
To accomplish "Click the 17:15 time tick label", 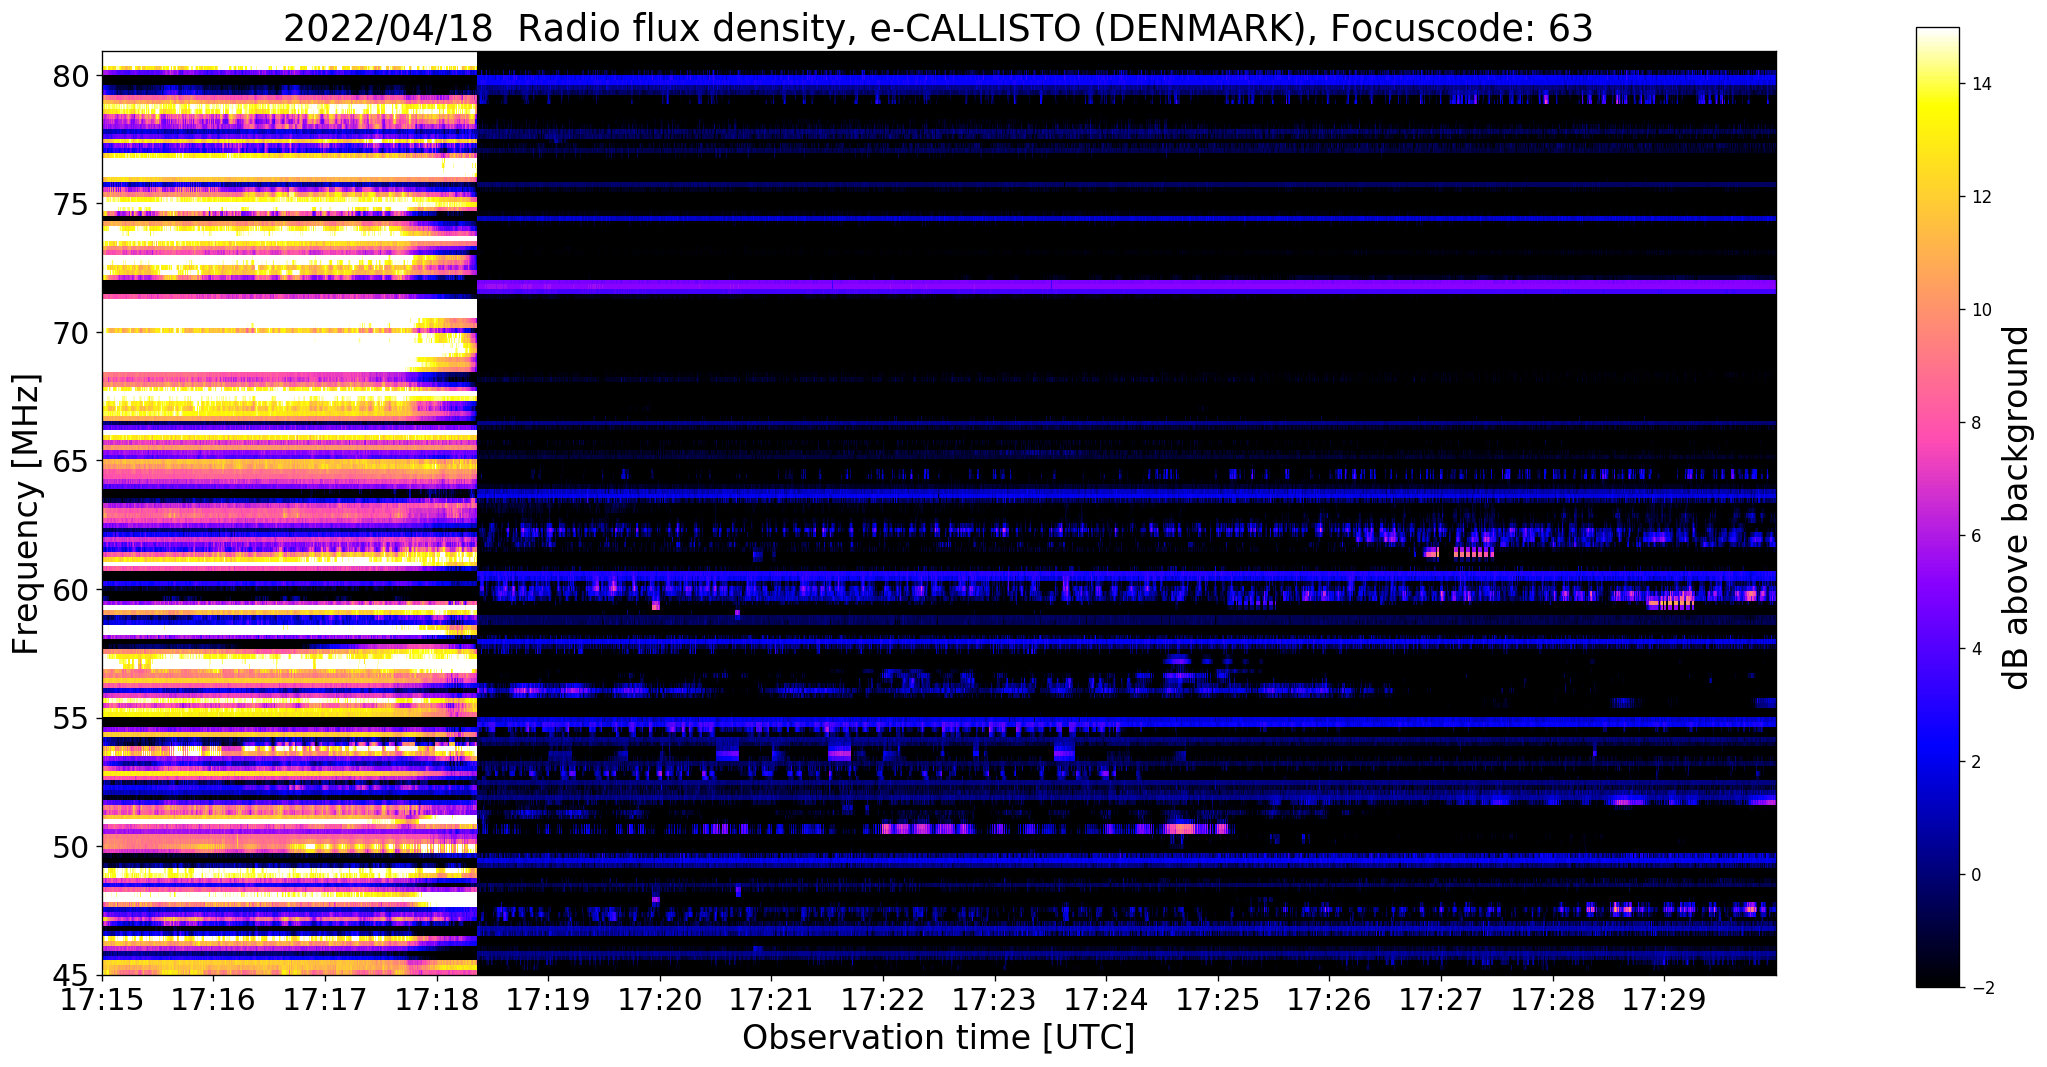I will pos(102,1000).
